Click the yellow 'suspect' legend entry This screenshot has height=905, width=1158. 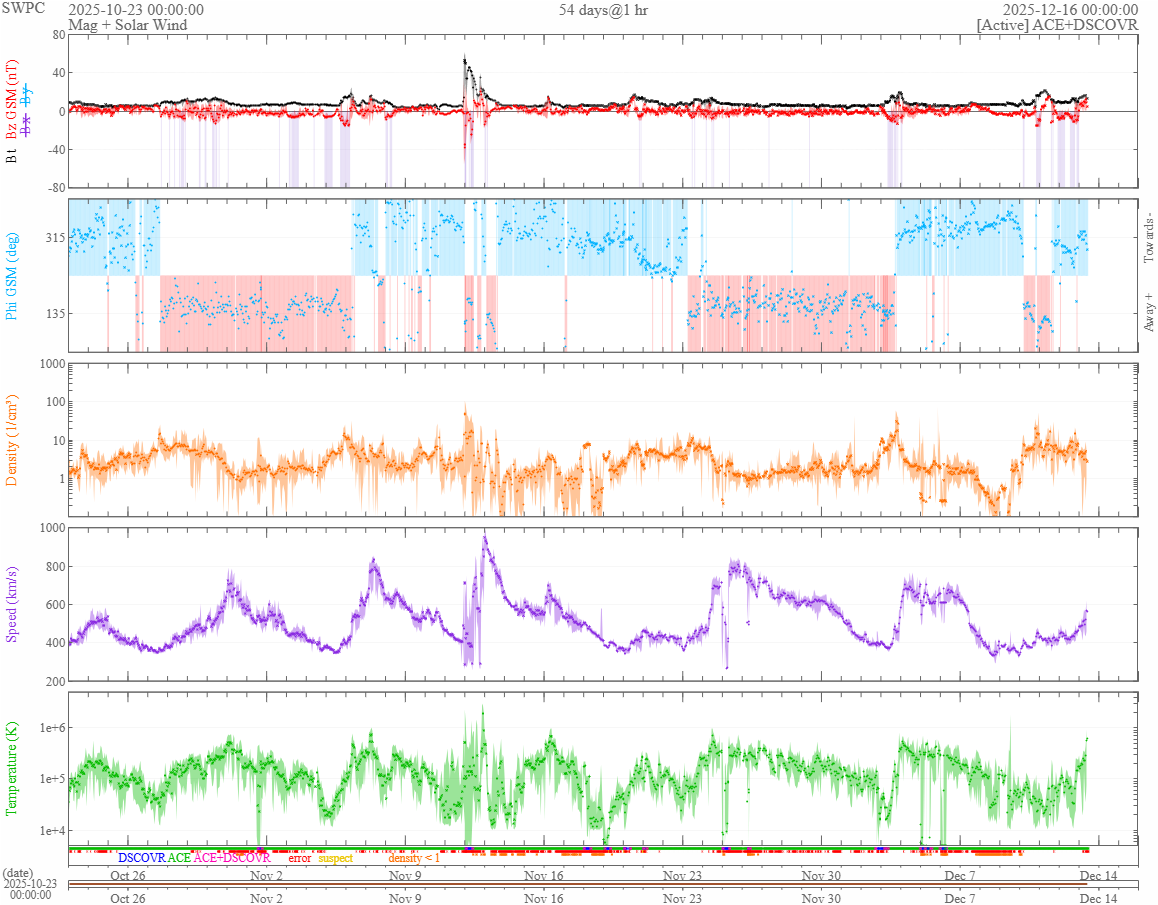336,858
